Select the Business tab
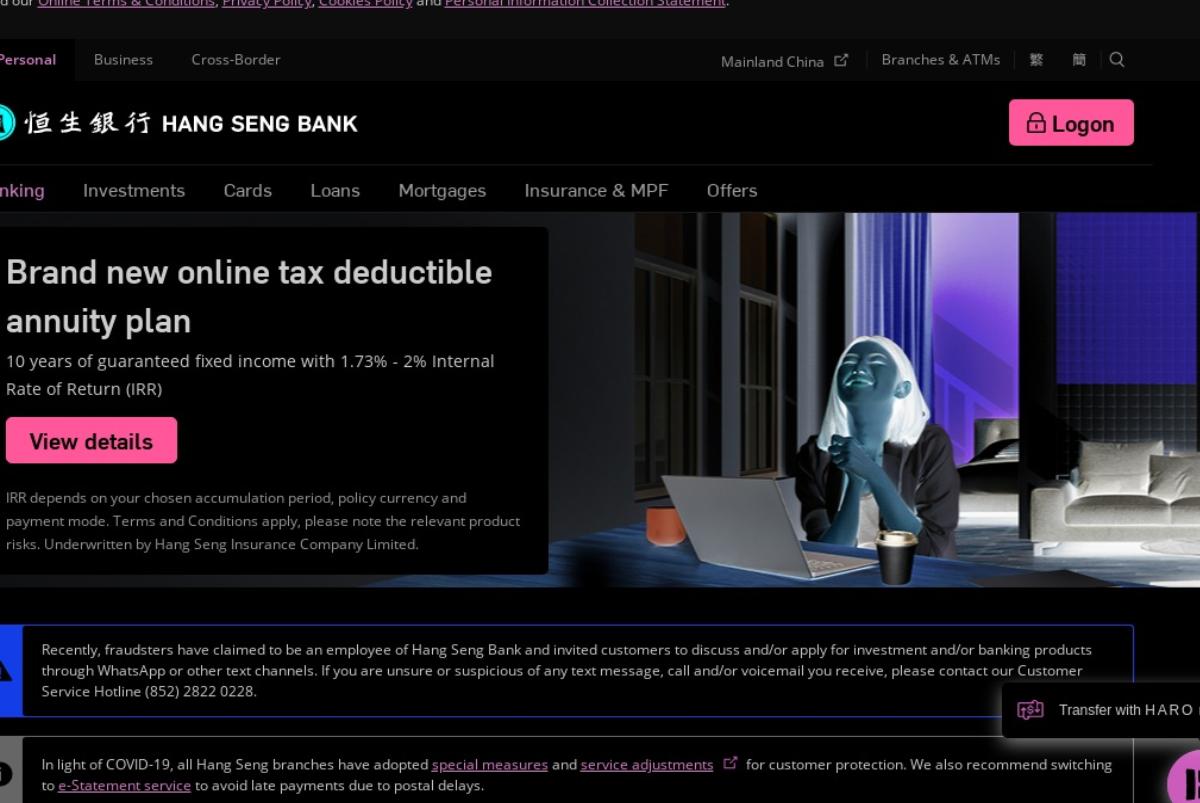 [x=123, y=60]
